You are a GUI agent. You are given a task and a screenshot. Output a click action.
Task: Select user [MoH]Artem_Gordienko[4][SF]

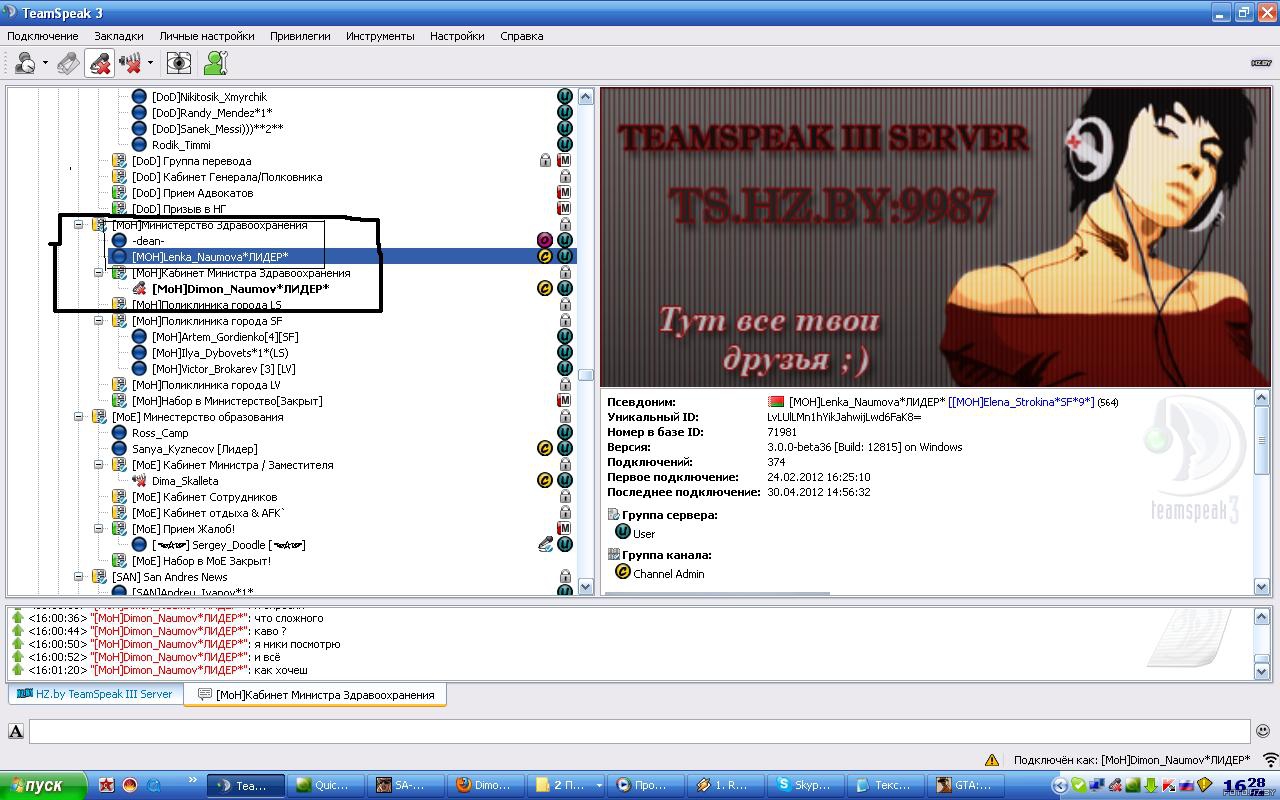225,337
